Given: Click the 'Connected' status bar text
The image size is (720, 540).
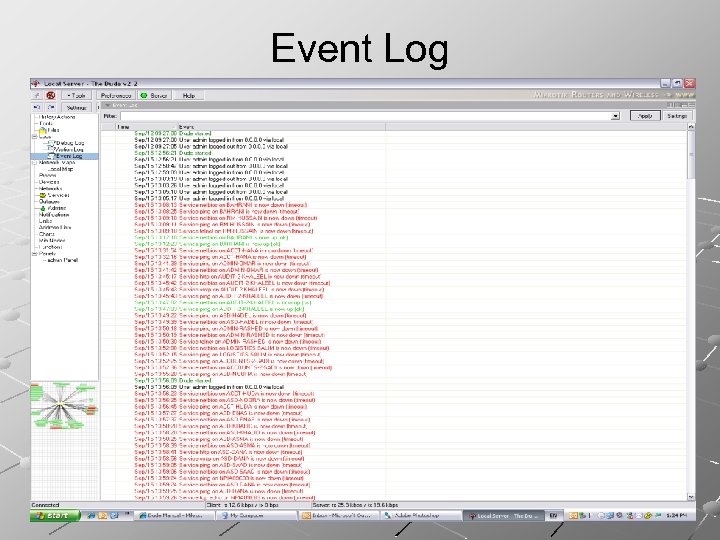Looking at the screenshot, I should pos(45,505).
